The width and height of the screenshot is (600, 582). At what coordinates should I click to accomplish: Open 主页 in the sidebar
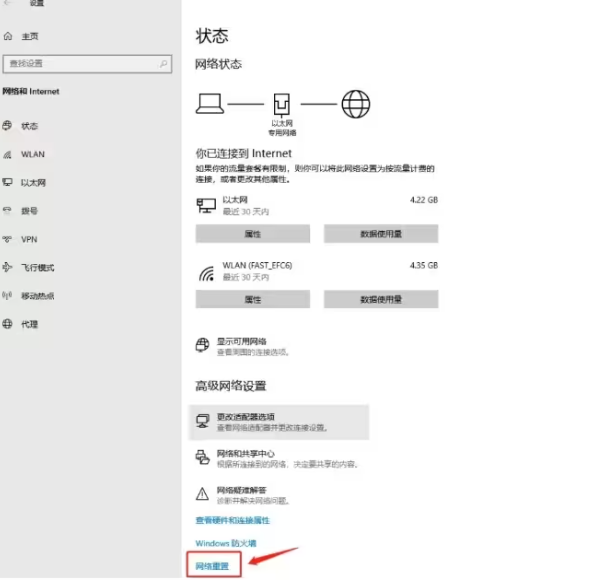30,36
